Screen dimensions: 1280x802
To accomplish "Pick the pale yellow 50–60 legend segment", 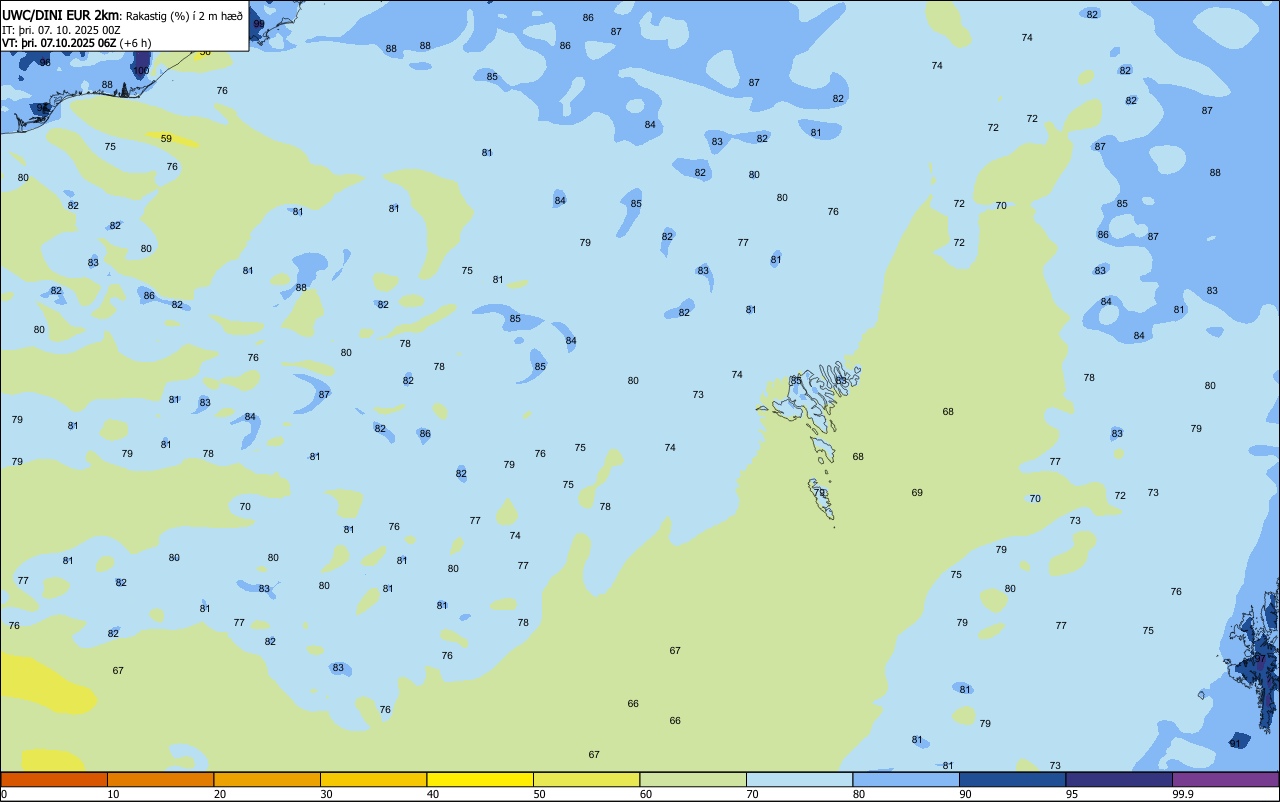I will pos(586,779).
